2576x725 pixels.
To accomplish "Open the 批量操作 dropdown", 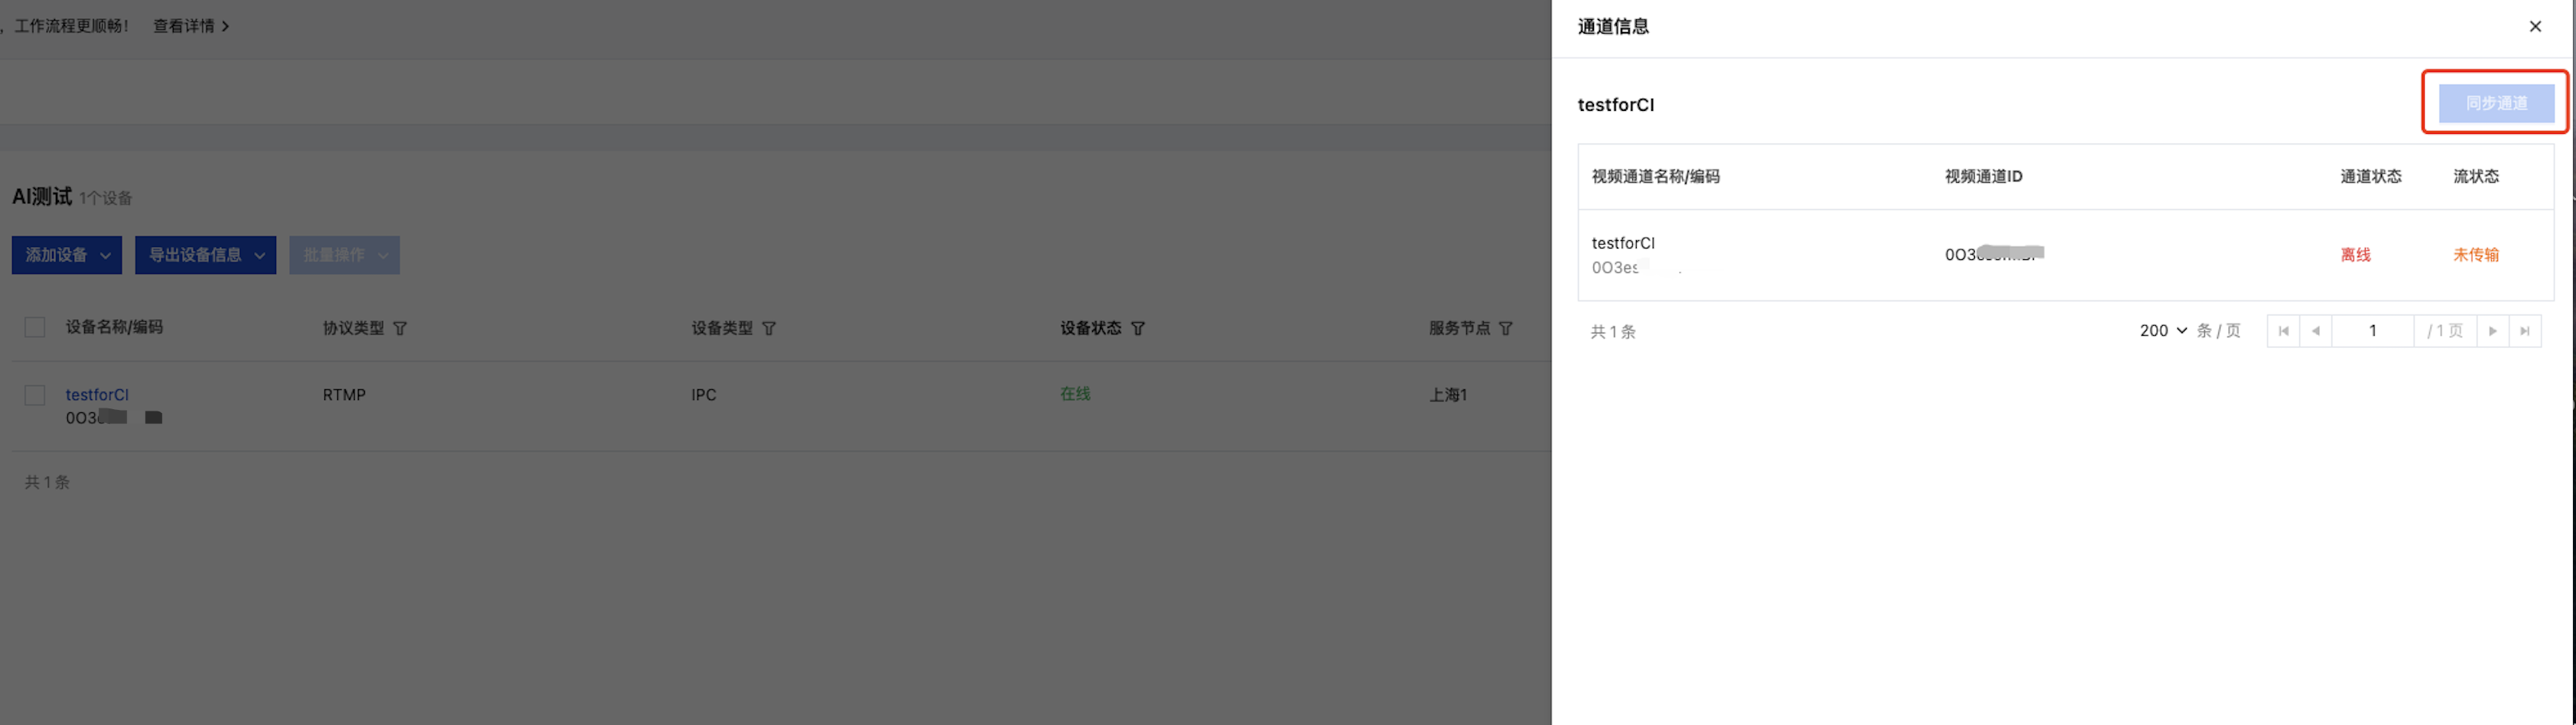I will click(x=345, y=255).
